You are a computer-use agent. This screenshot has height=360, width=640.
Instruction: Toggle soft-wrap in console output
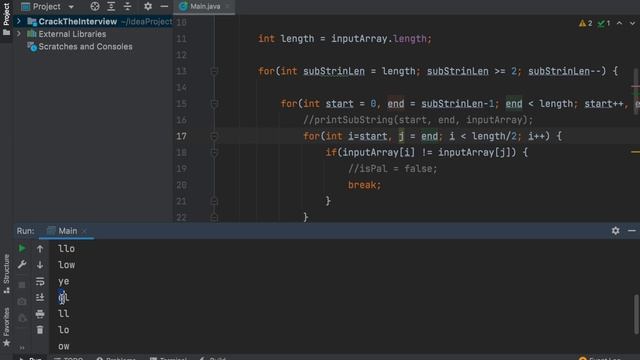click(40, 281)
